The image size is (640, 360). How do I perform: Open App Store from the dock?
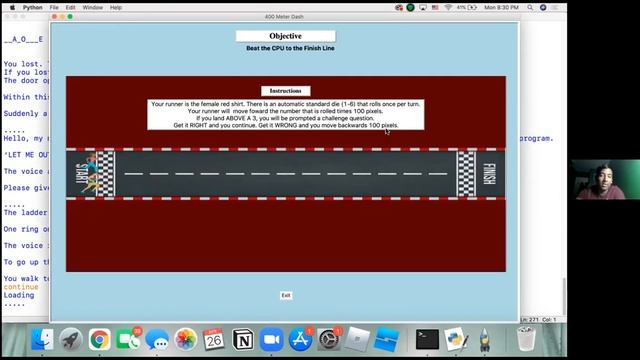[x=300, y=339]
